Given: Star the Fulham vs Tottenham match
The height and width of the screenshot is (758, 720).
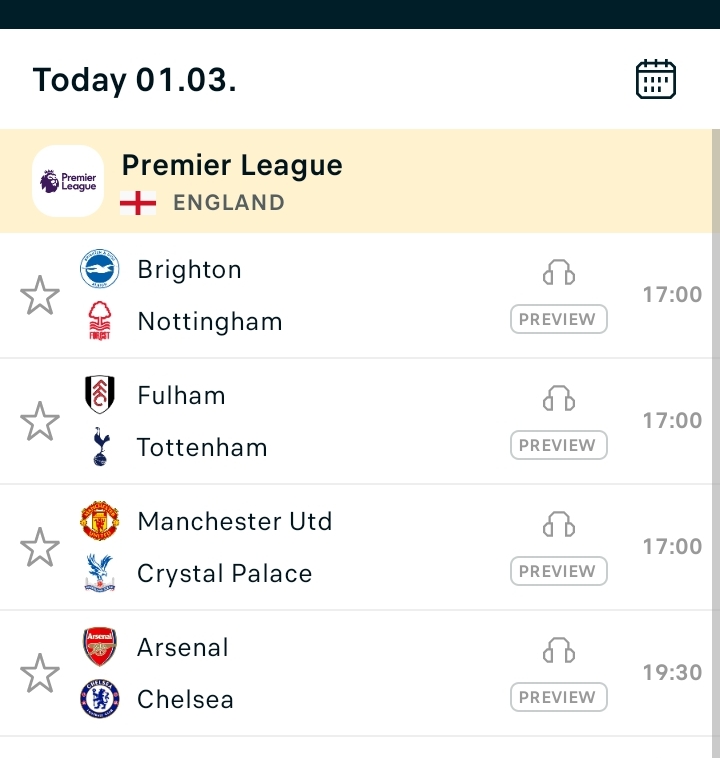Looking at the screenshot, I should (x=40, y=422).
